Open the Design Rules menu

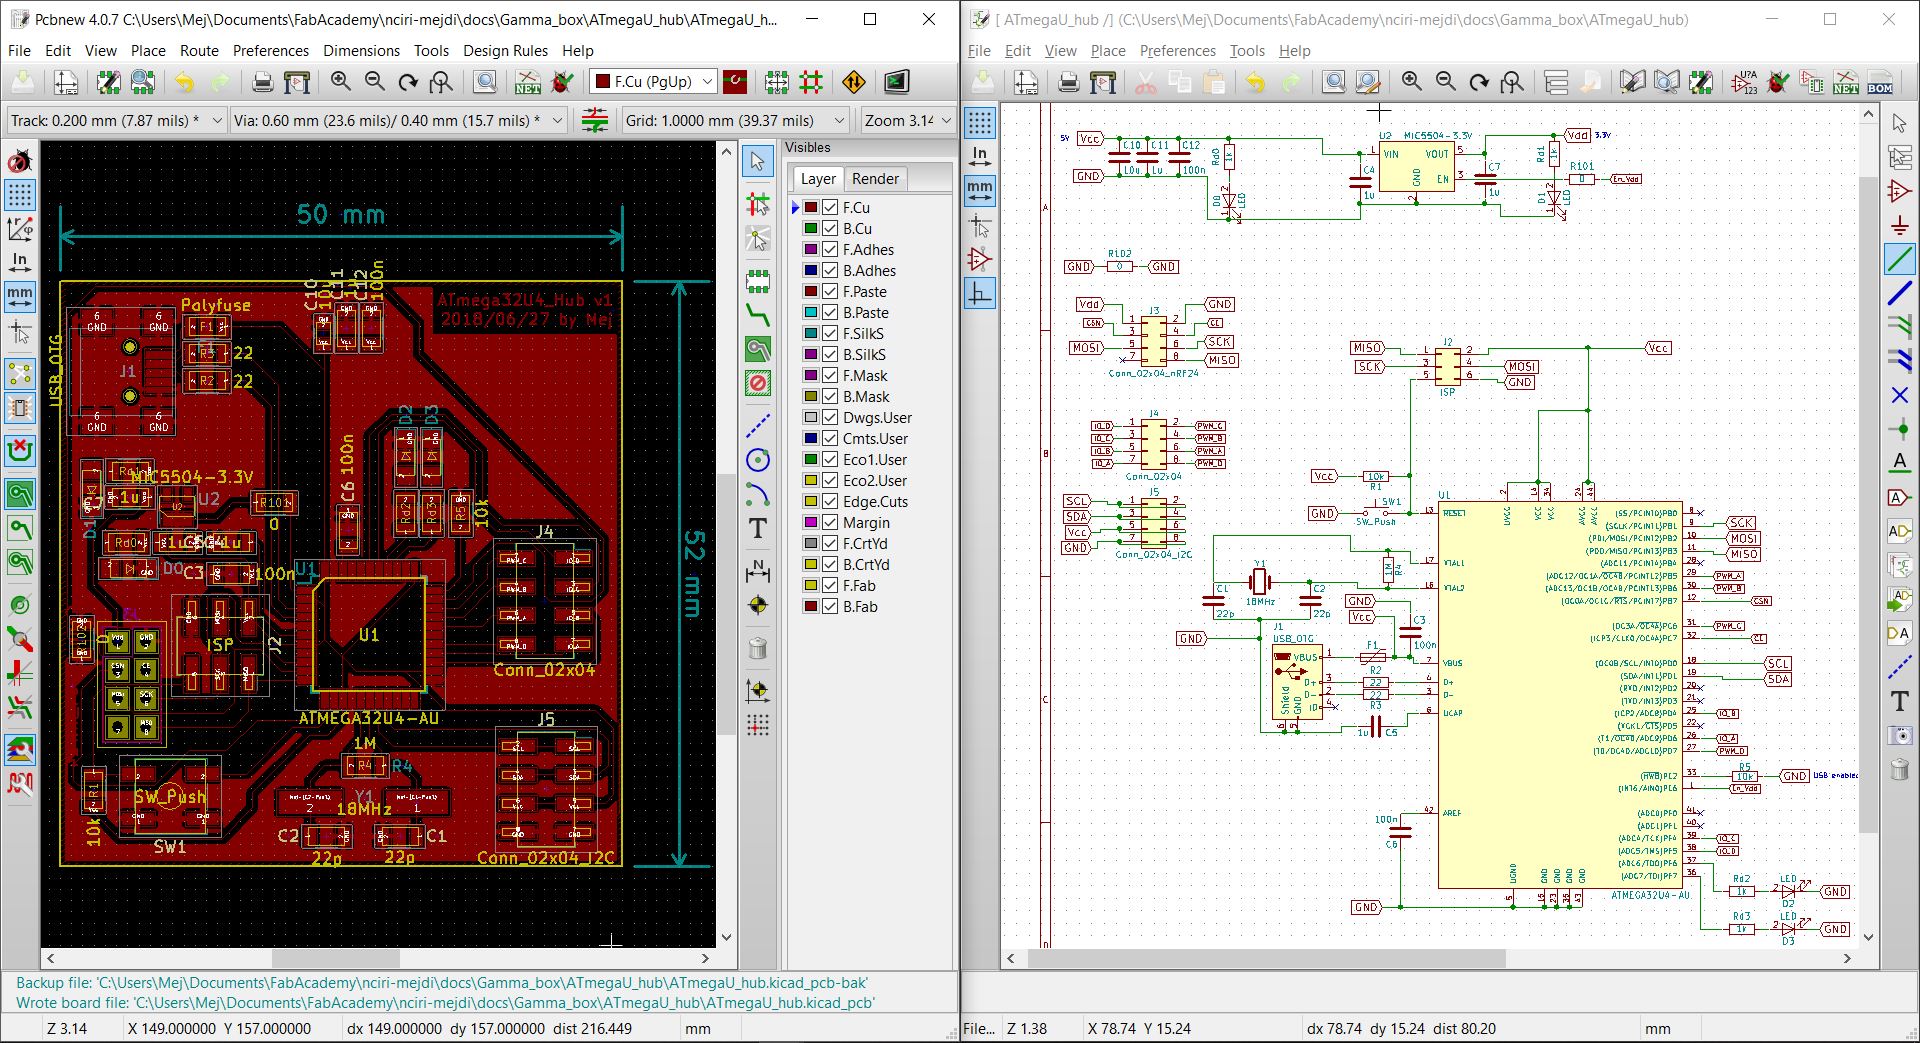coord(505,50)
